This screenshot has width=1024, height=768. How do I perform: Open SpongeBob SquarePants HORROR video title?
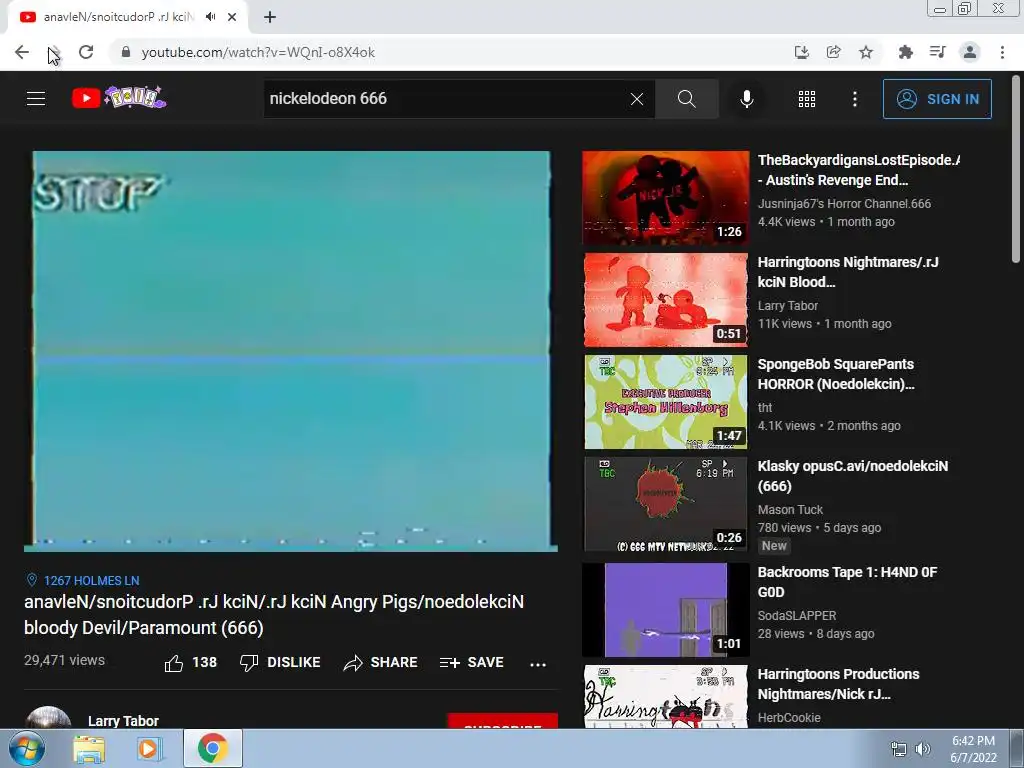pyautogui.click(x=836, y=374)
